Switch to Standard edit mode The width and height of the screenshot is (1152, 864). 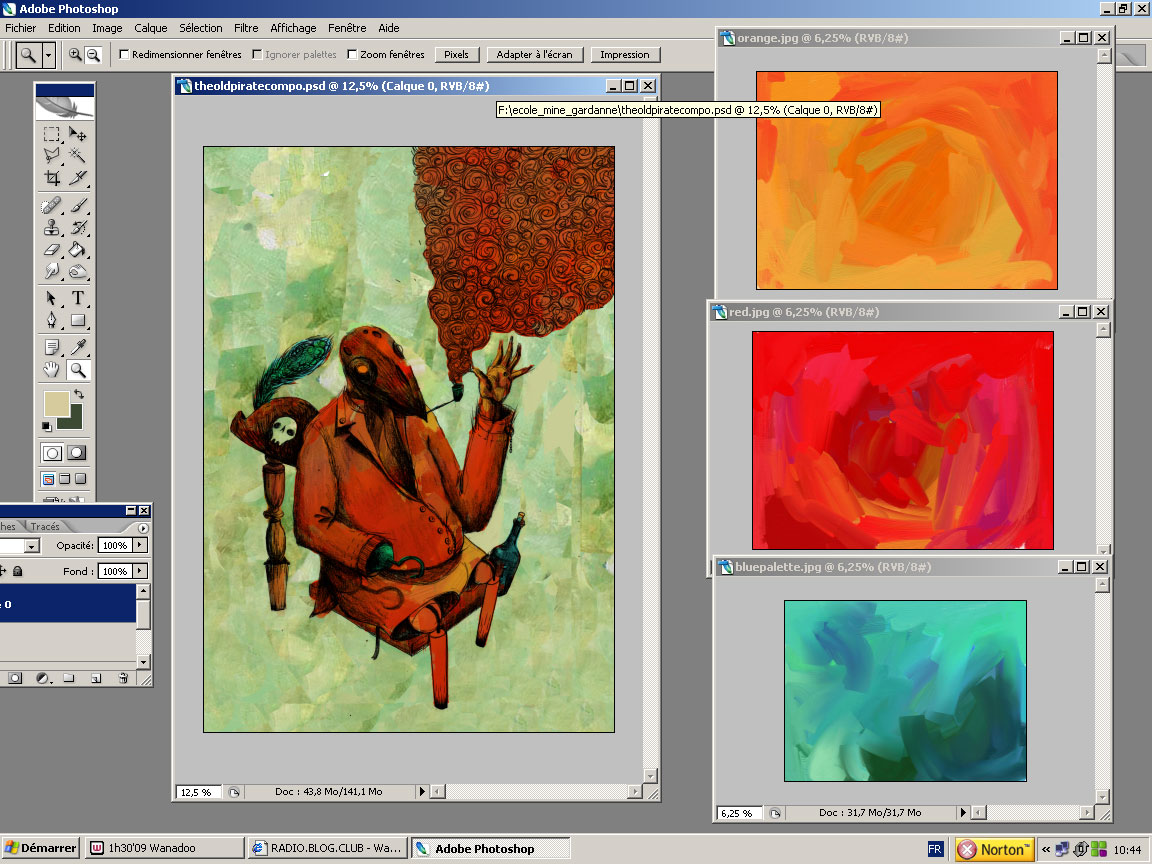coord(51,453)
